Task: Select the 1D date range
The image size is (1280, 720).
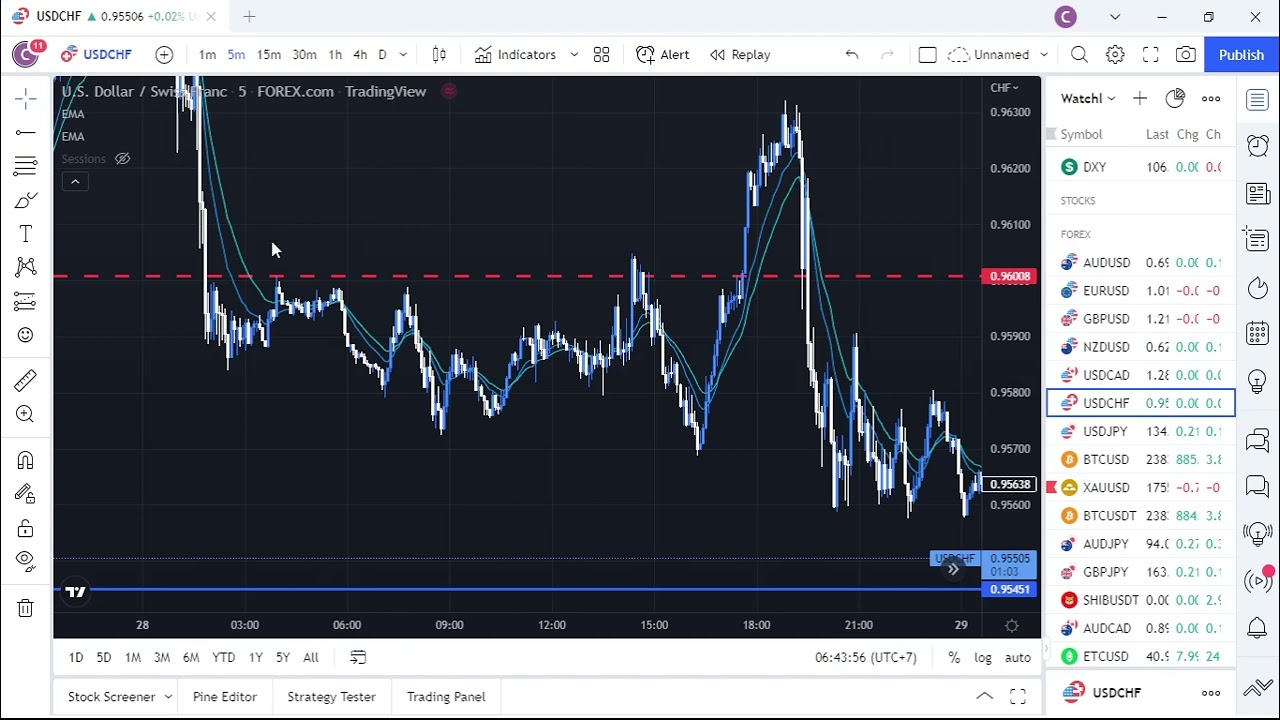Action: coord(76,657)
